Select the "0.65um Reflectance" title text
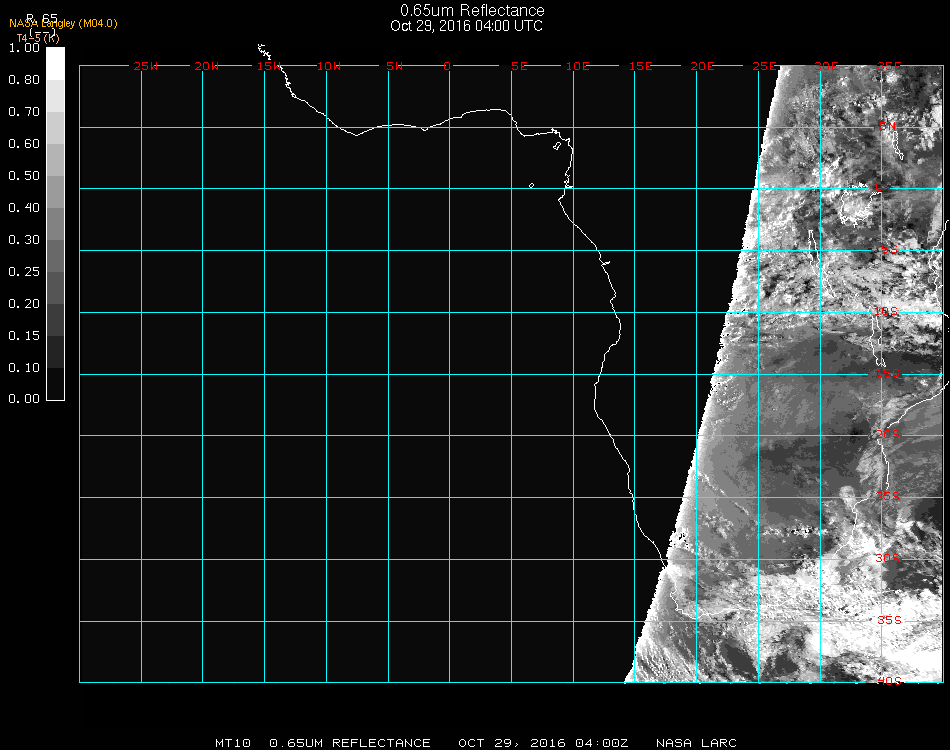 tap(472, 11)
